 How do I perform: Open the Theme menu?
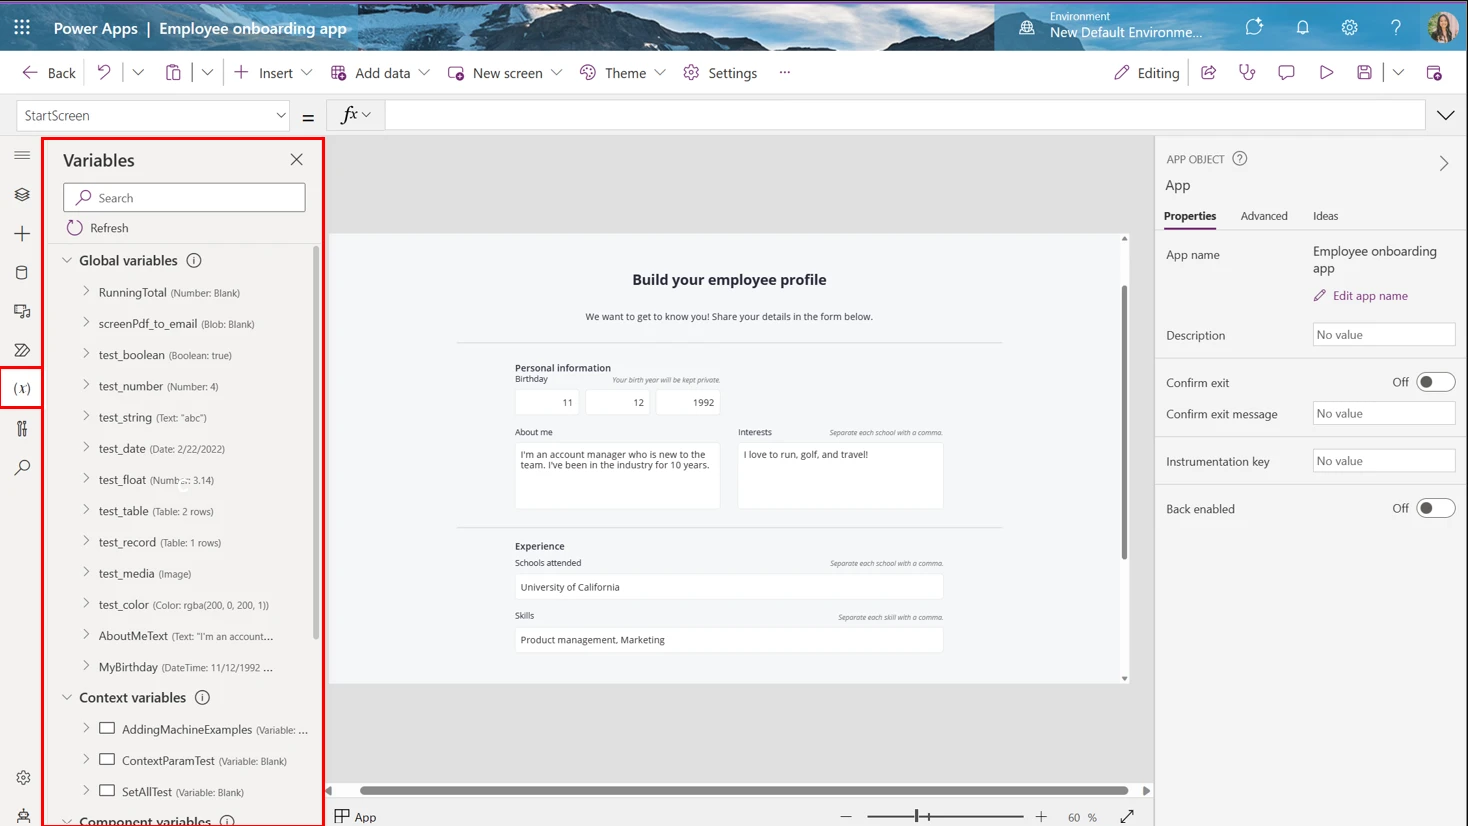tap(622, 72)
